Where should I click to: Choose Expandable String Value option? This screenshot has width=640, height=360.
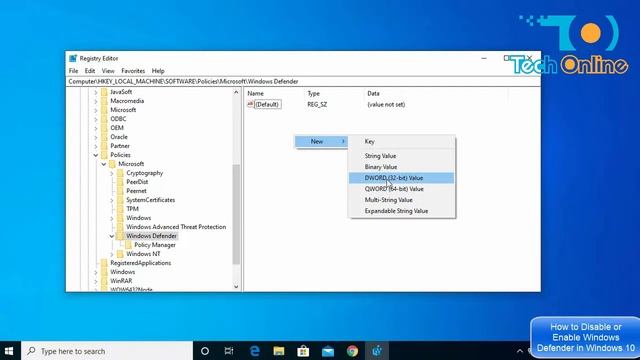402,211
